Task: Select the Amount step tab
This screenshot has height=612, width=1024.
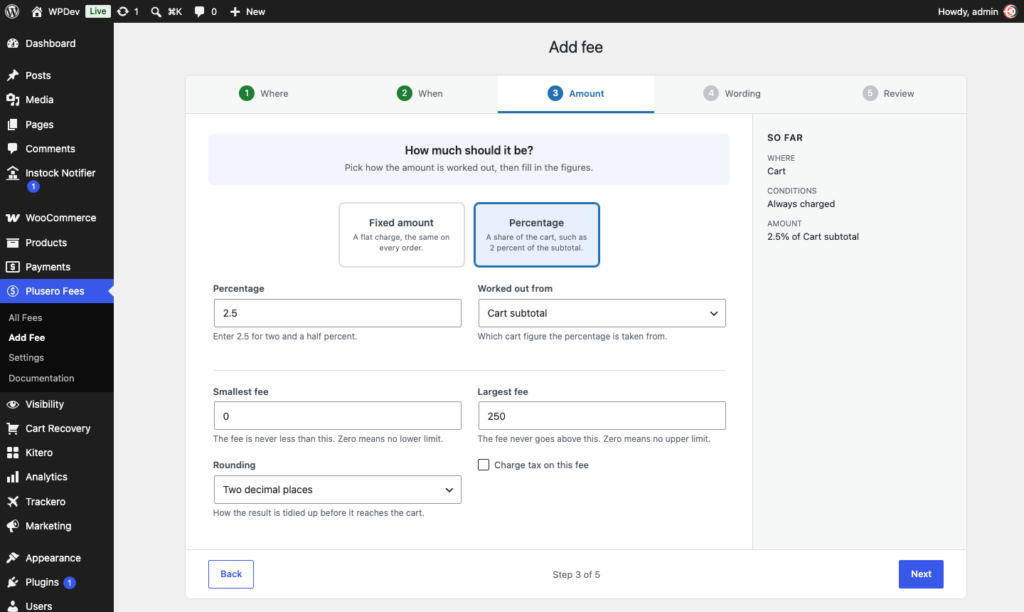Action: click(576, 93)
